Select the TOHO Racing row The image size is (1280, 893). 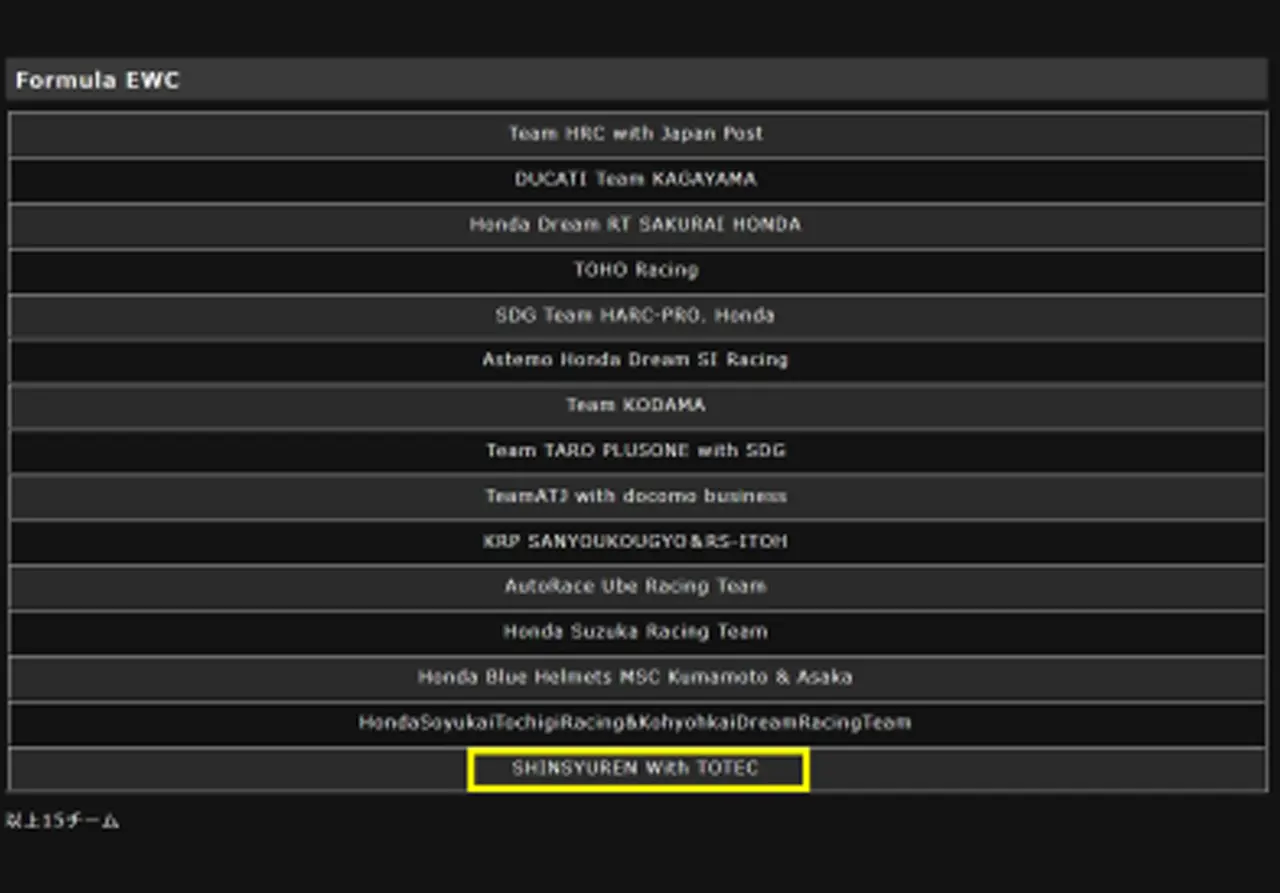637,270
